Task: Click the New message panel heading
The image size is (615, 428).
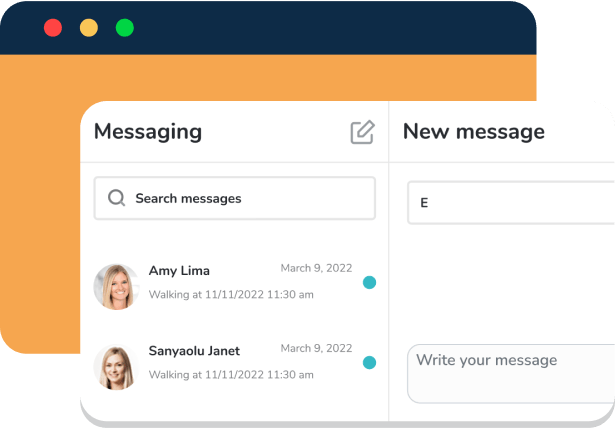Action: (x=474, y=131)
